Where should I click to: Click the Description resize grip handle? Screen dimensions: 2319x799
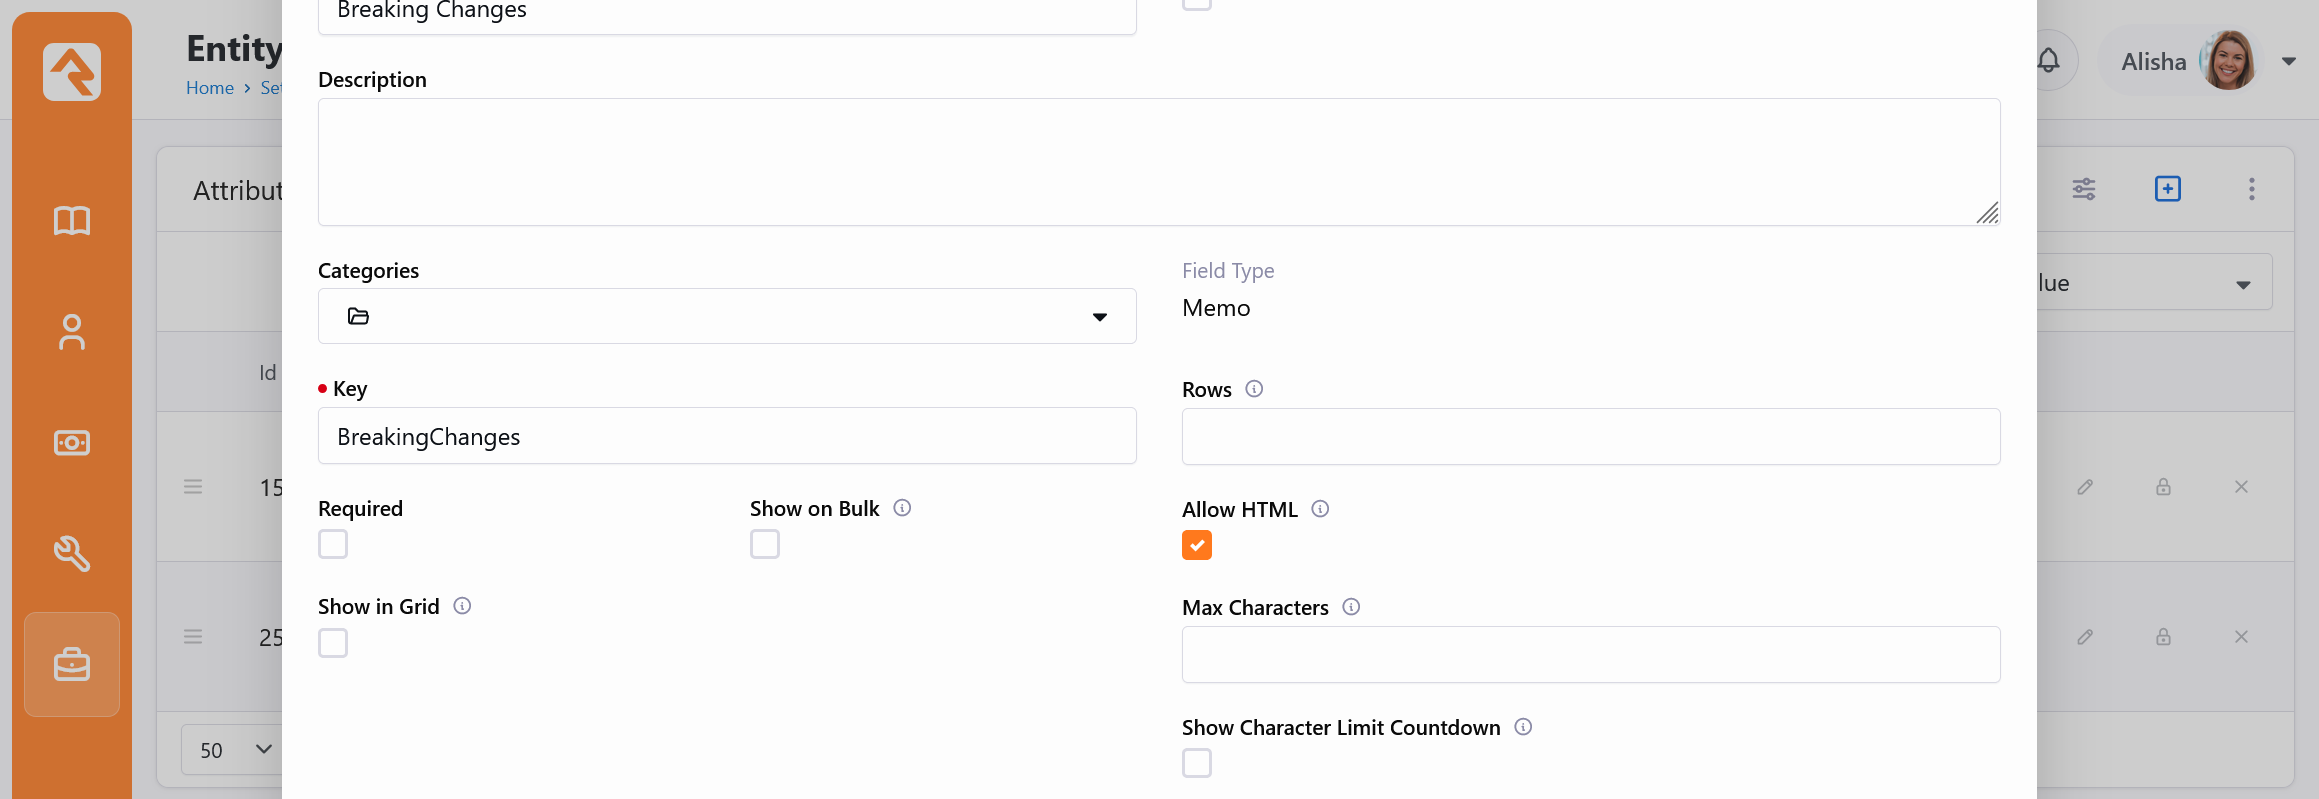[1988, 213]
